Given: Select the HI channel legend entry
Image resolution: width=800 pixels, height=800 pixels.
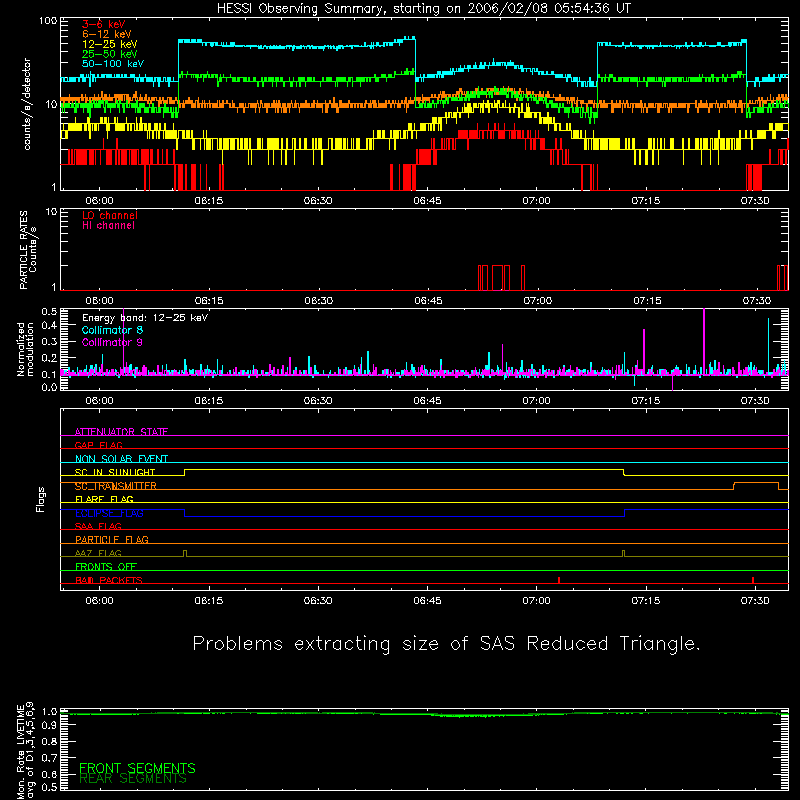Looking at the screenshot, I should [x=108, y=226].
